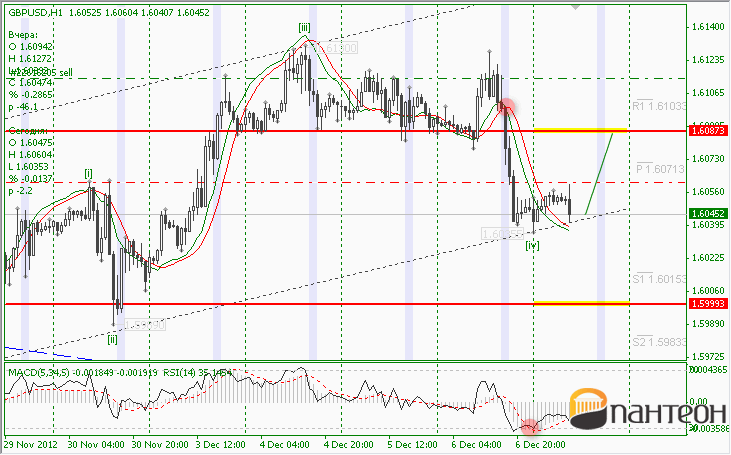
Task: Click the gray chart shift triangle at top
Action: click(x=576, y=7)
